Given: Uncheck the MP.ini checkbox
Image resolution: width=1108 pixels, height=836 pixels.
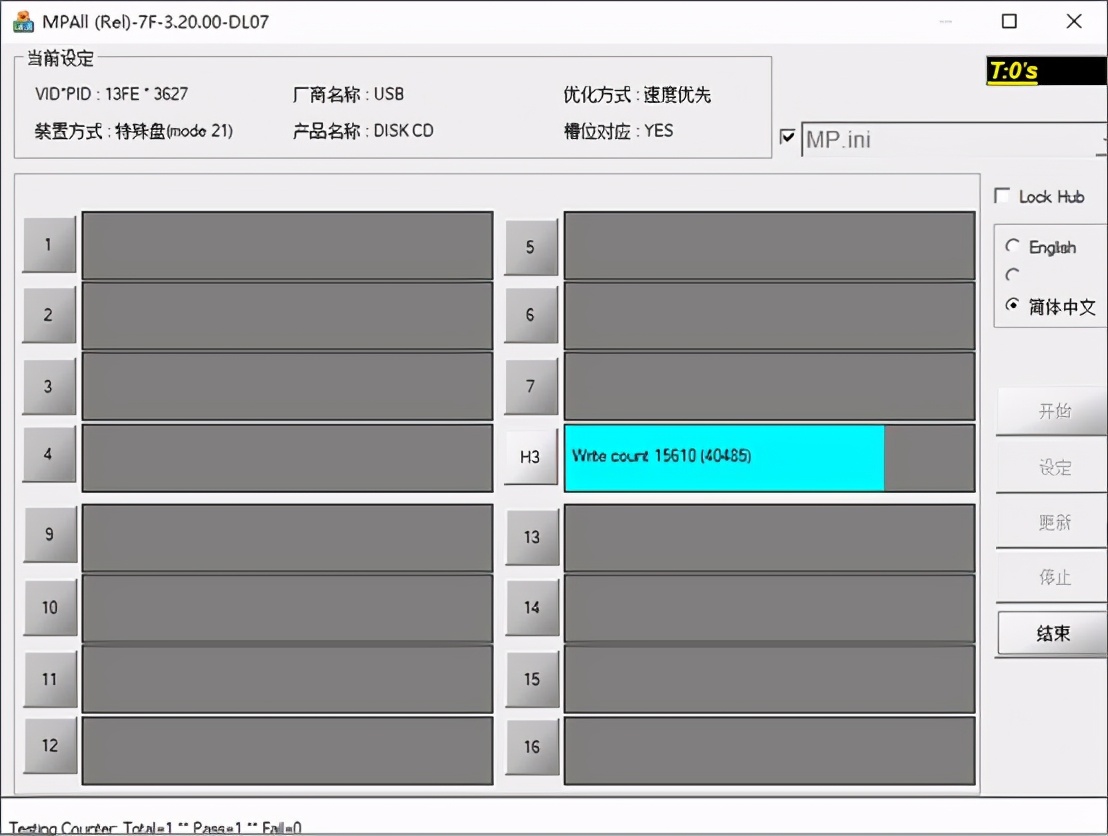Looking at the screenshot, I should (788, 137).
